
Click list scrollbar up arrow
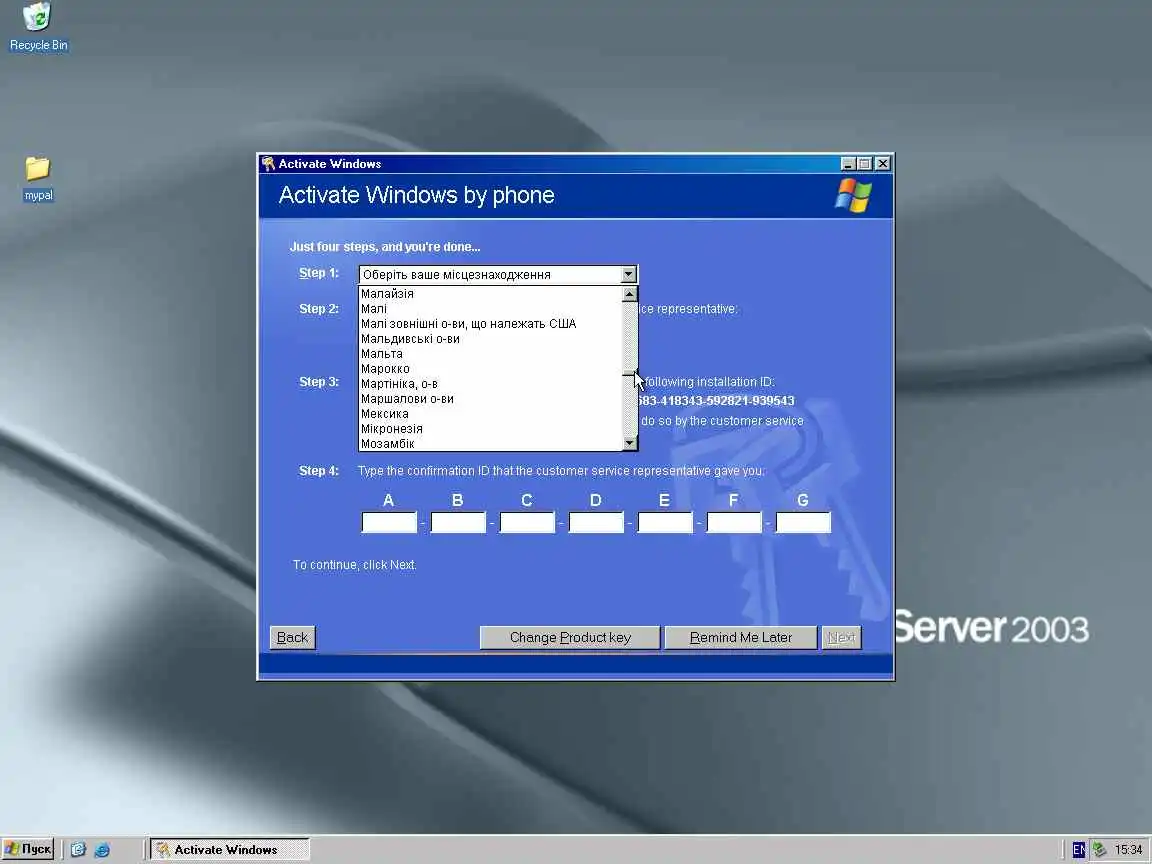[630, 294]
